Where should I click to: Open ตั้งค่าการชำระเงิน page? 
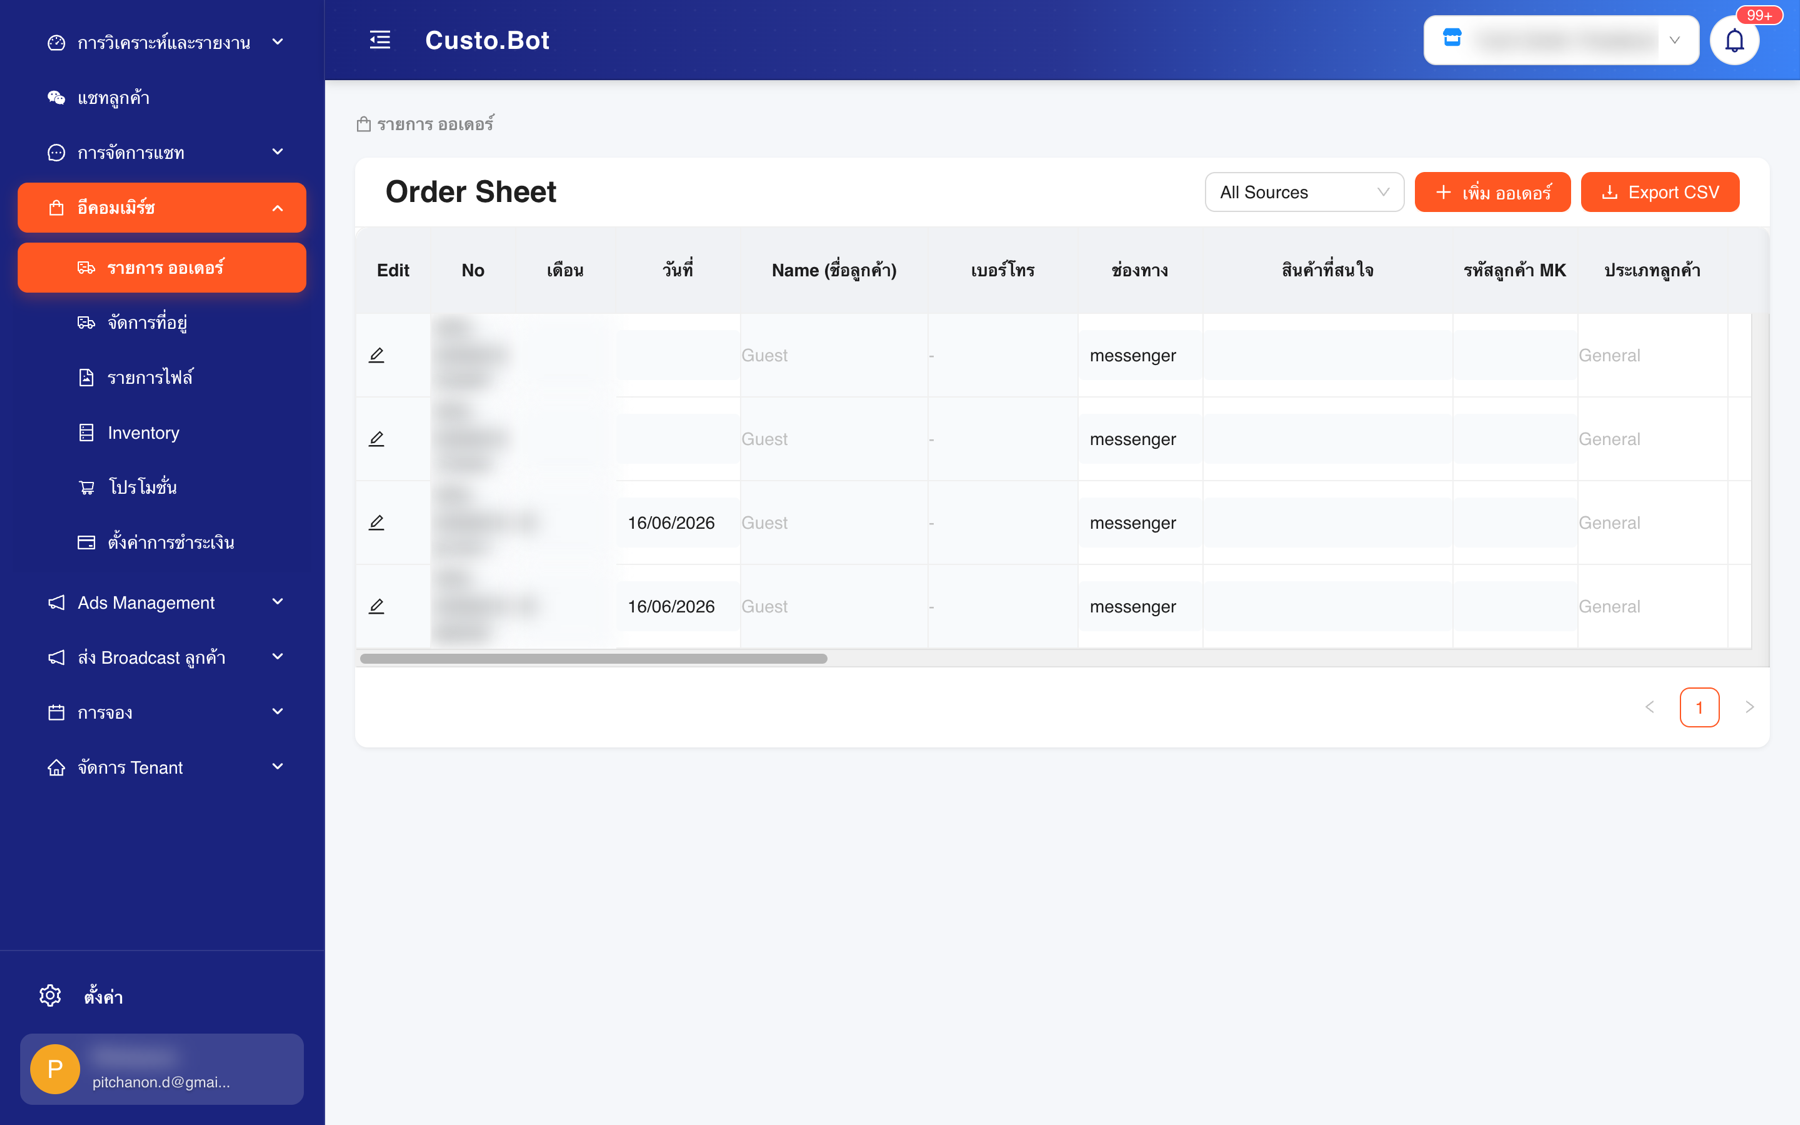tap(162, 543)
